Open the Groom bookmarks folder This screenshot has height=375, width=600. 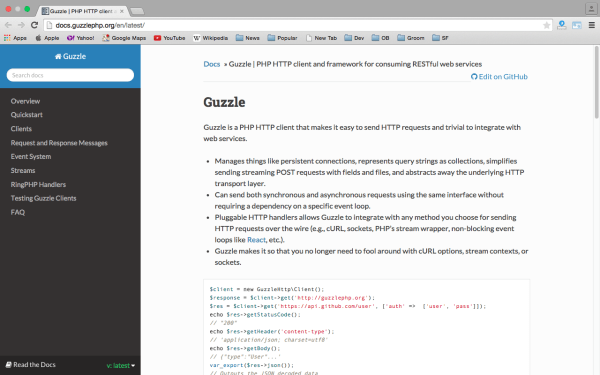[411, 38]
